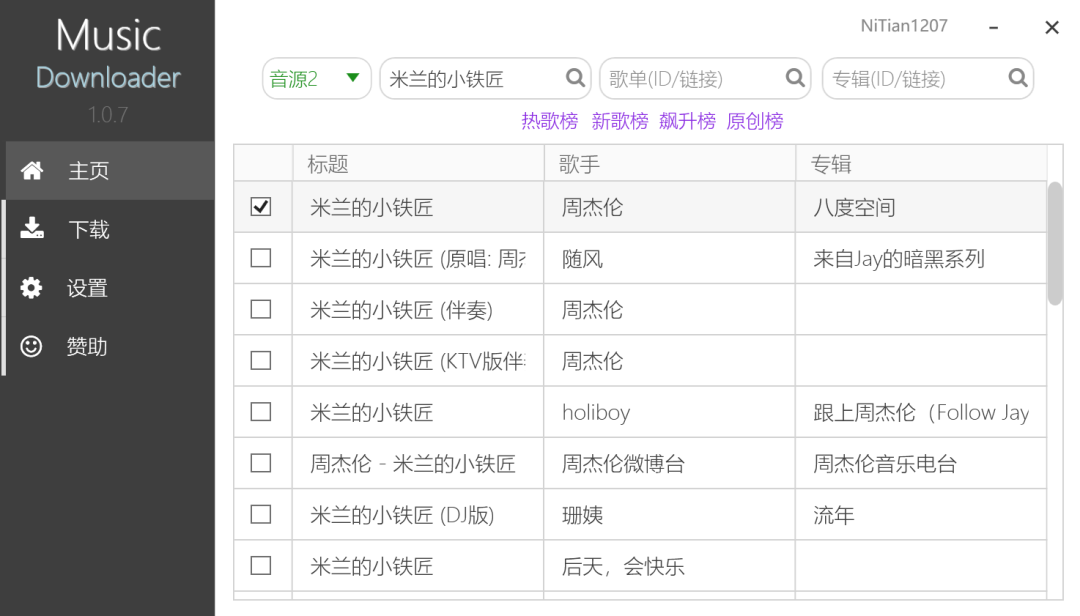Image resolution: width=1080 pixels, height=616 pixels.
Task: Select the checkbox for the DJ版 row
Action: pos(262,514)
